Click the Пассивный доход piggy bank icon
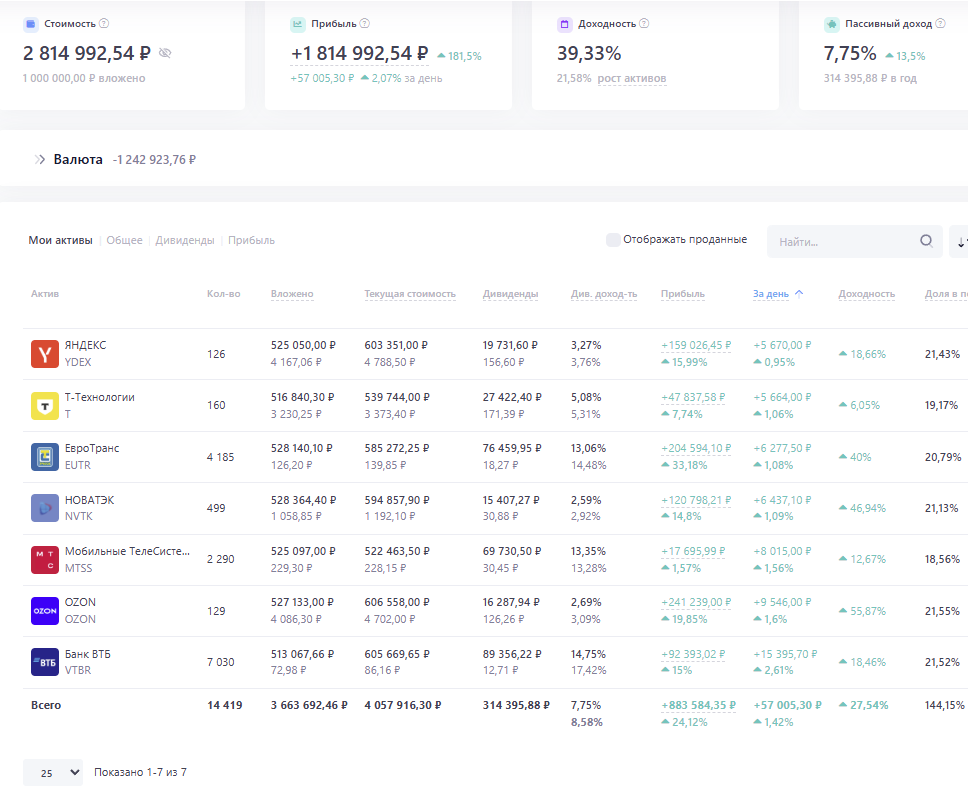968x793 pixels. tap(832, 24)
